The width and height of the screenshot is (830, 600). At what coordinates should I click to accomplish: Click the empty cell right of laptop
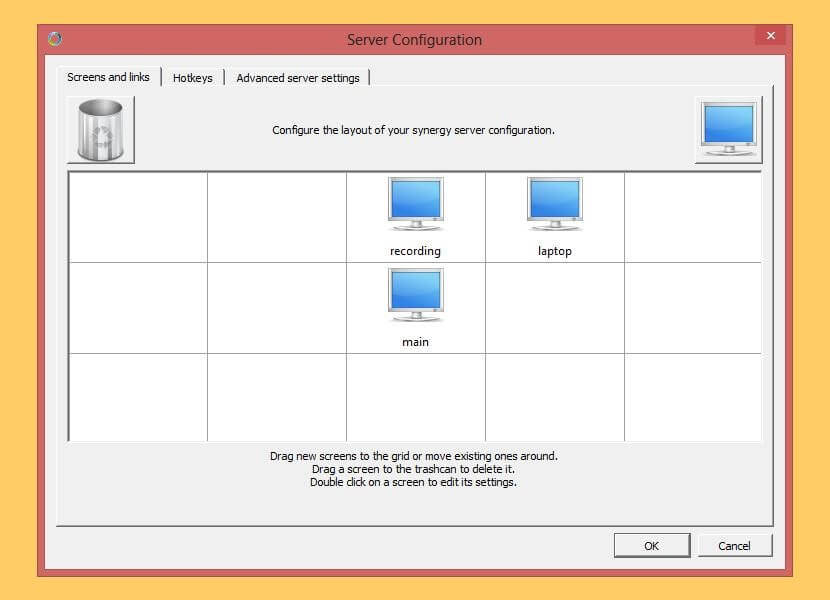(692, 217)
